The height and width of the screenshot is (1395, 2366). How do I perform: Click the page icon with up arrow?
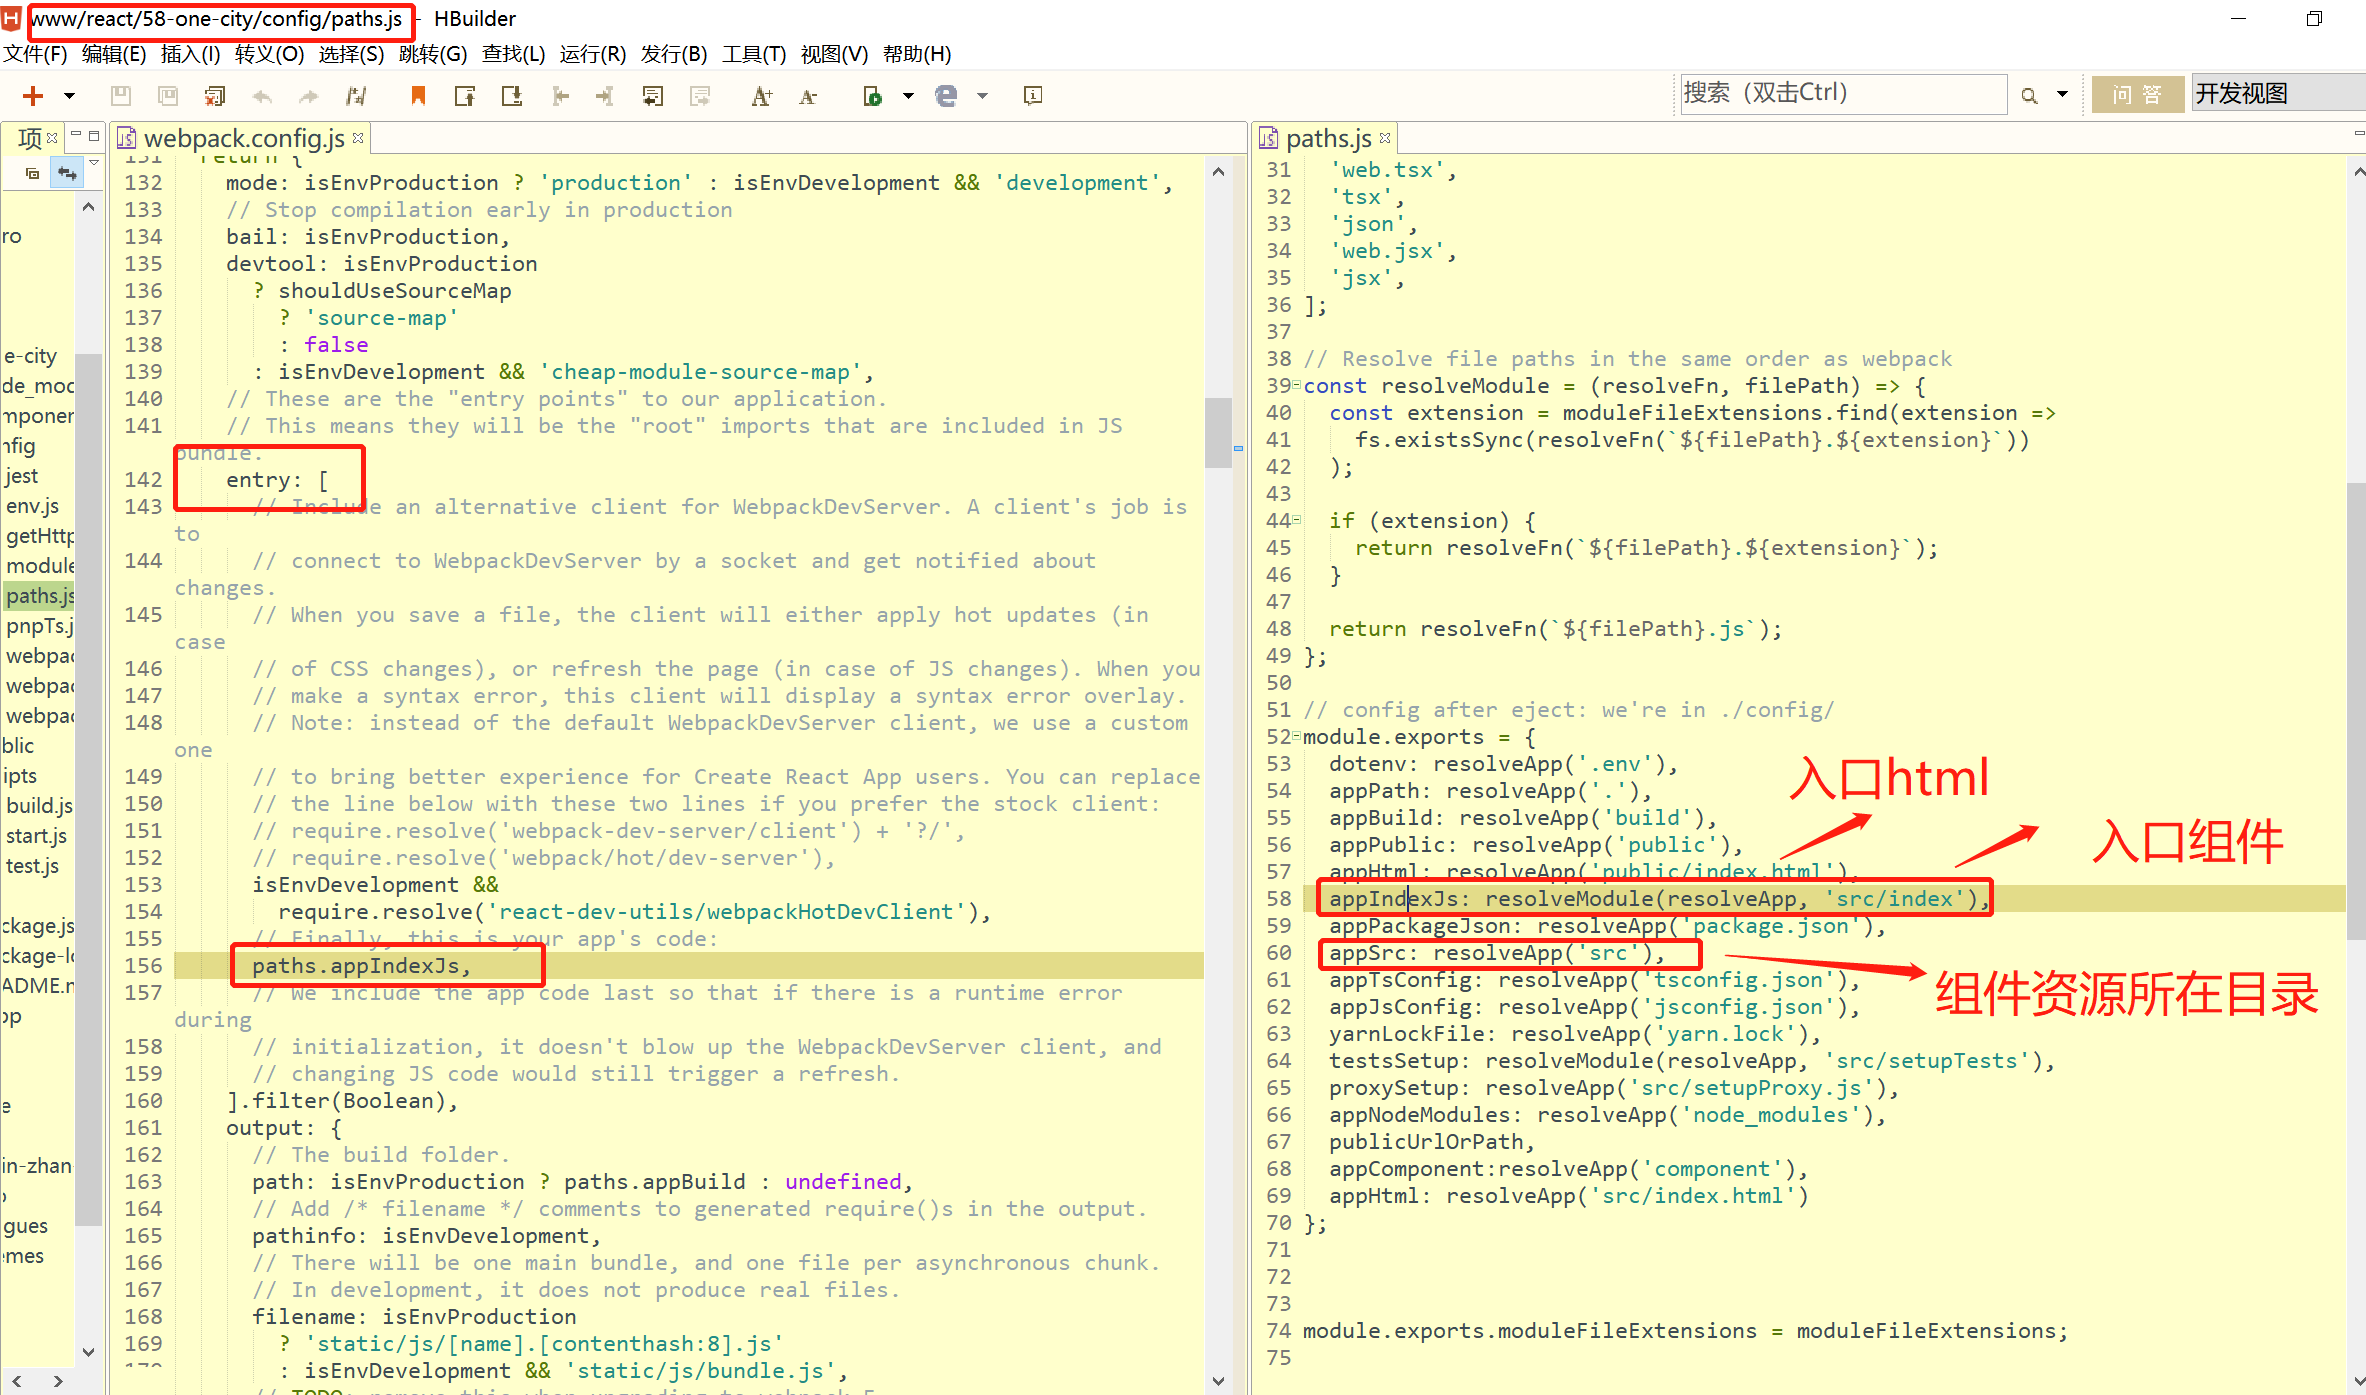[465, 96]
